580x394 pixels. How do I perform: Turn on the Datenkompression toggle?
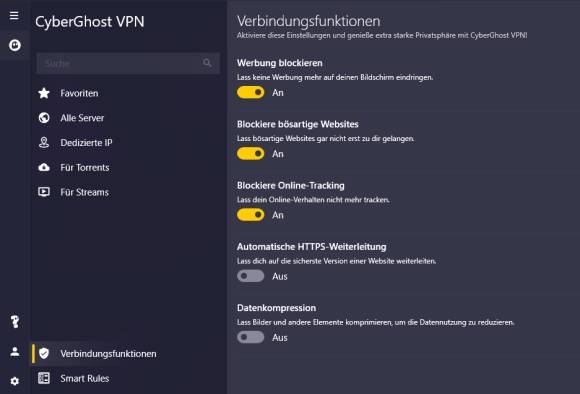point(250,337)
